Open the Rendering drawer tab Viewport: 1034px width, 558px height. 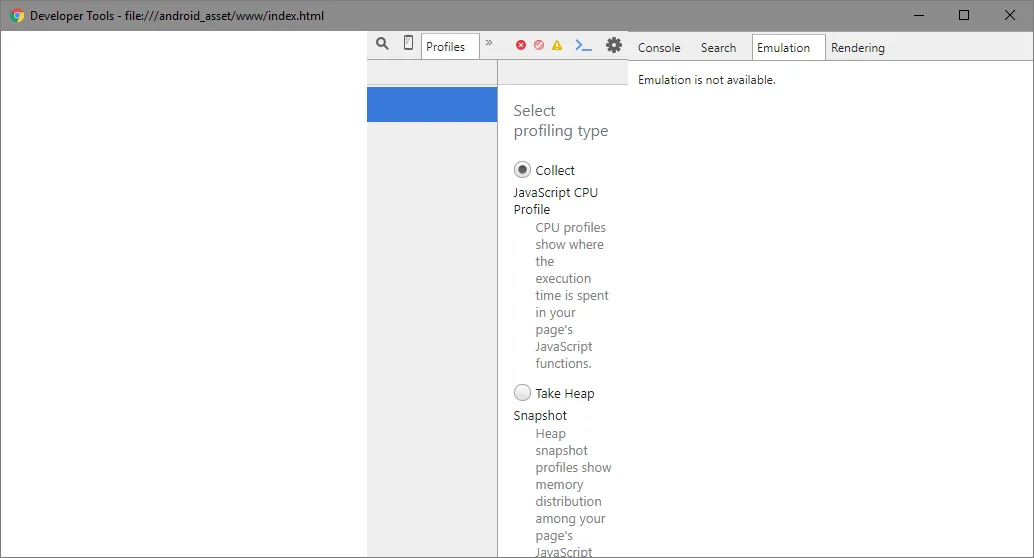(x=857, y=47)
